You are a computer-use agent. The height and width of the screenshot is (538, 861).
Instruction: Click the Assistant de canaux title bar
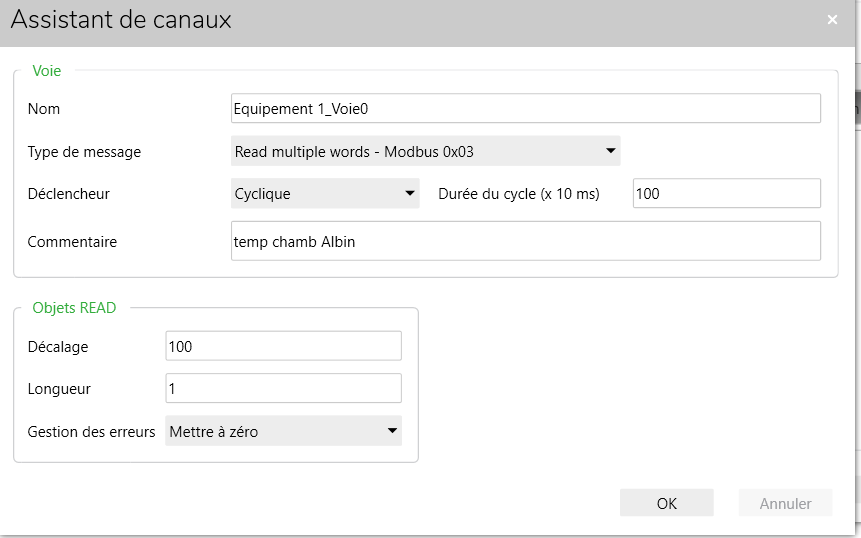[400, 21]
